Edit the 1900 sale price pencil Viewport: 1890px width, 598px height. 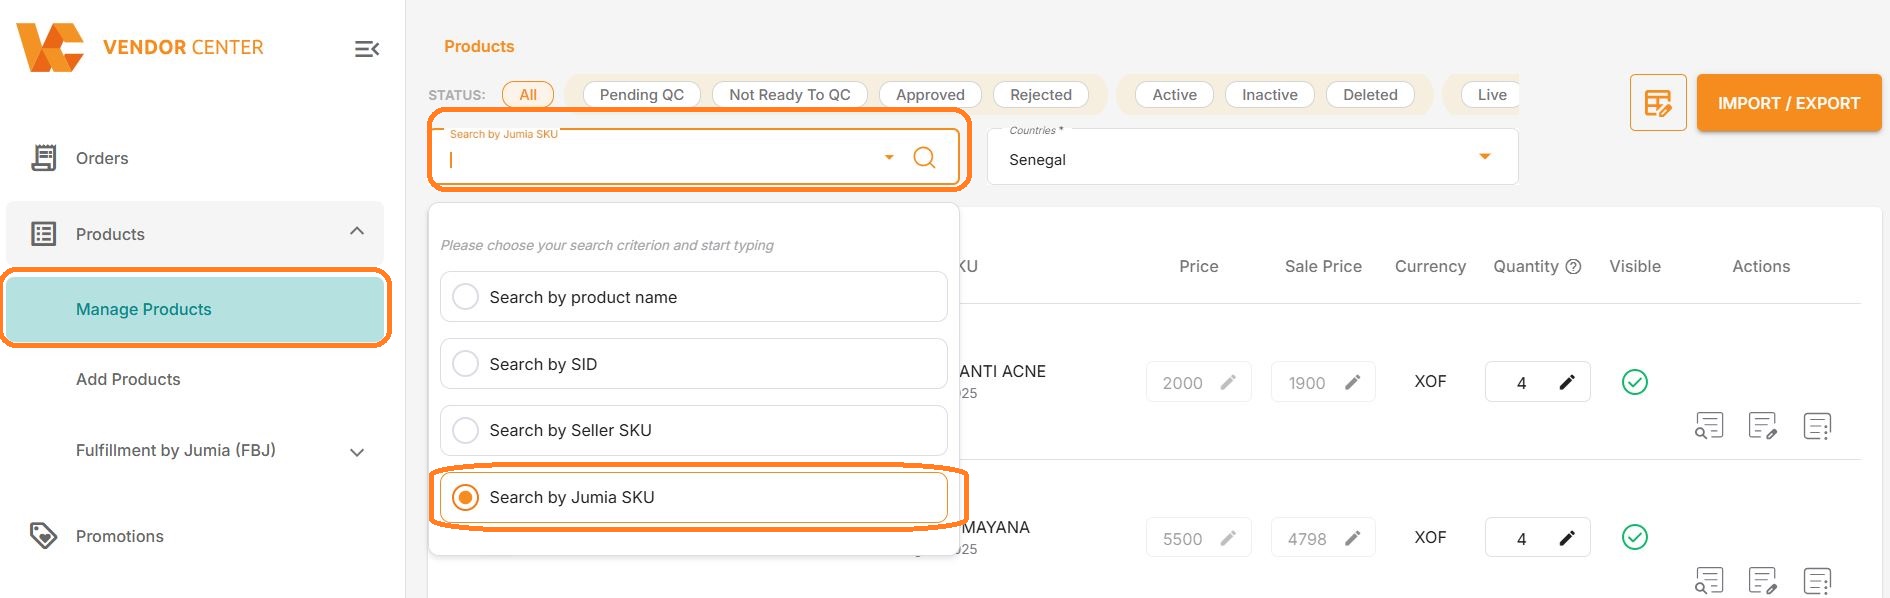point(1352,382)
